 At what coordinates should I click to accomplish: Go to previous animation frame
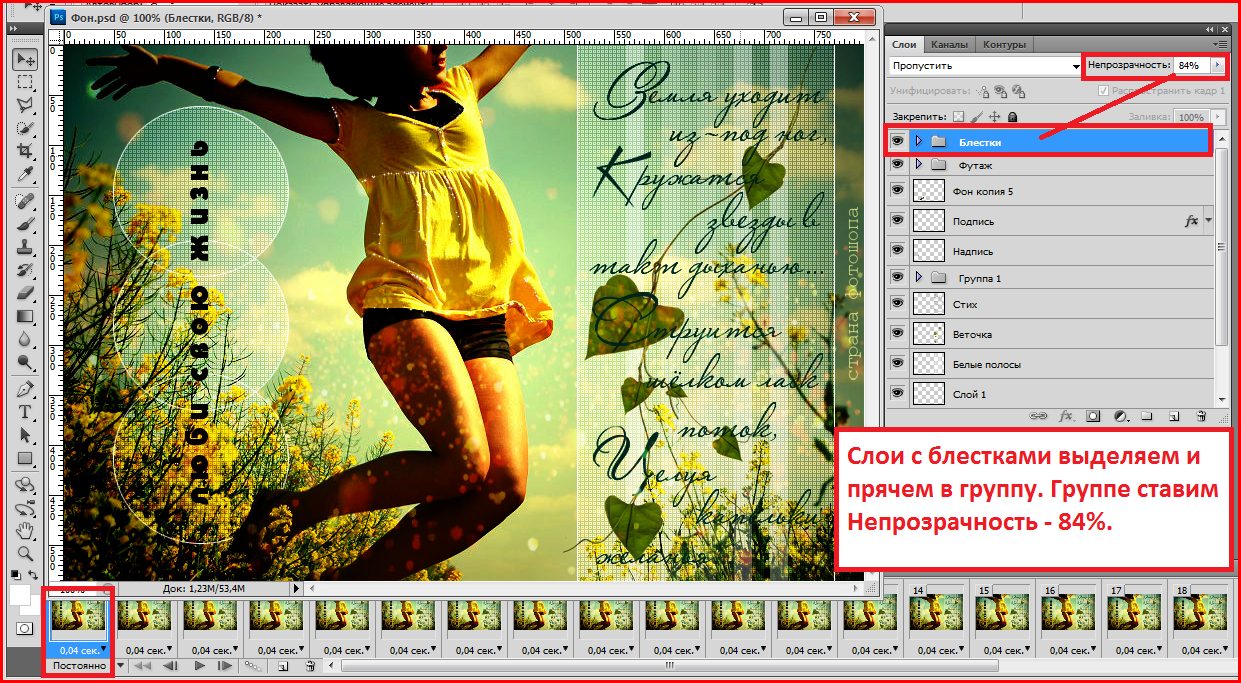click(x=171, y=665)
